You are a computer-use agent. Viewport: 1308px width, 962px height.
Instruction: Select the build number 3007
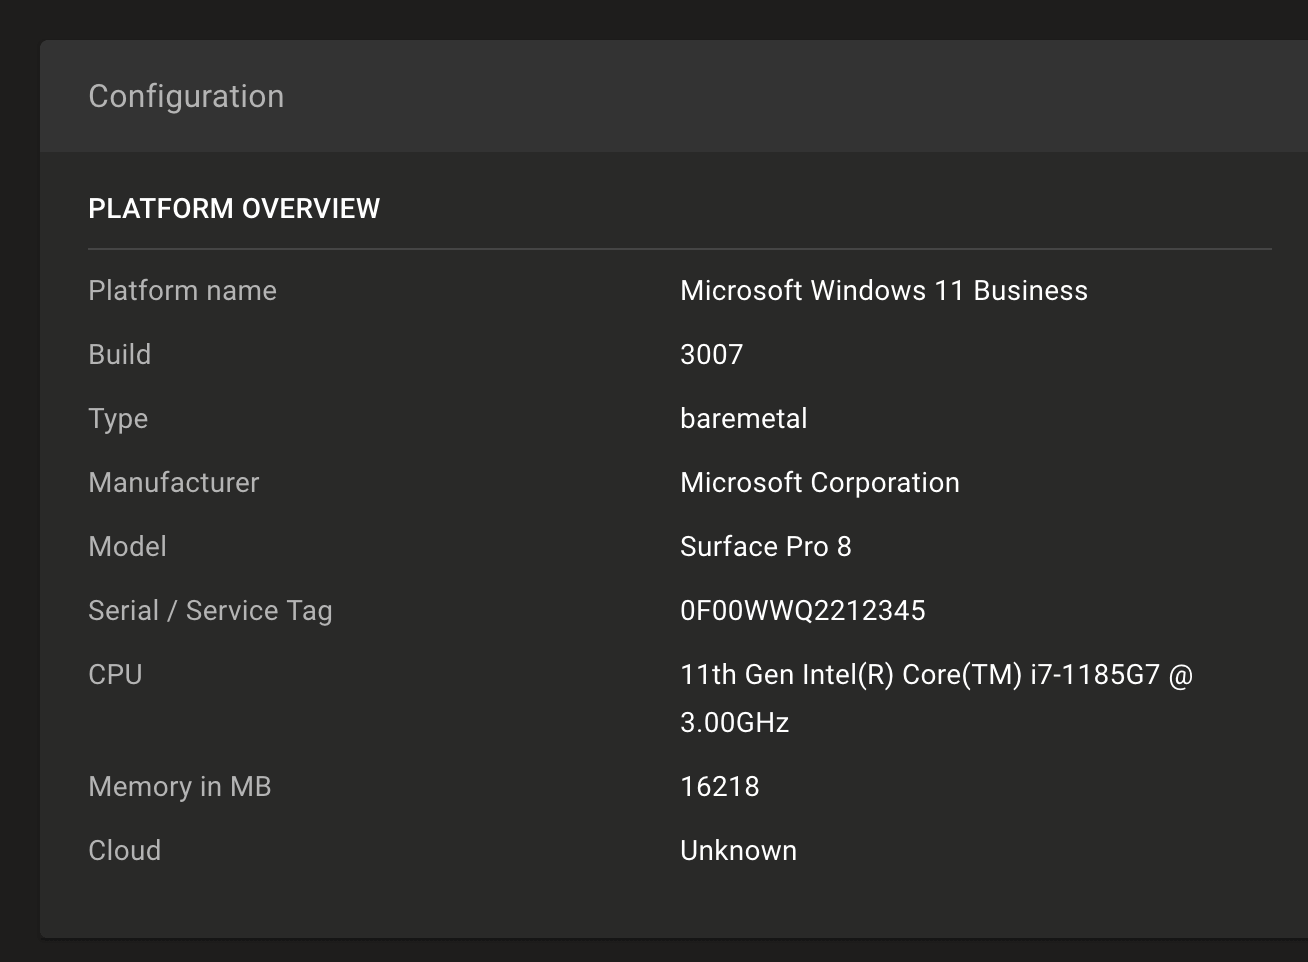[x=711, y=354]
